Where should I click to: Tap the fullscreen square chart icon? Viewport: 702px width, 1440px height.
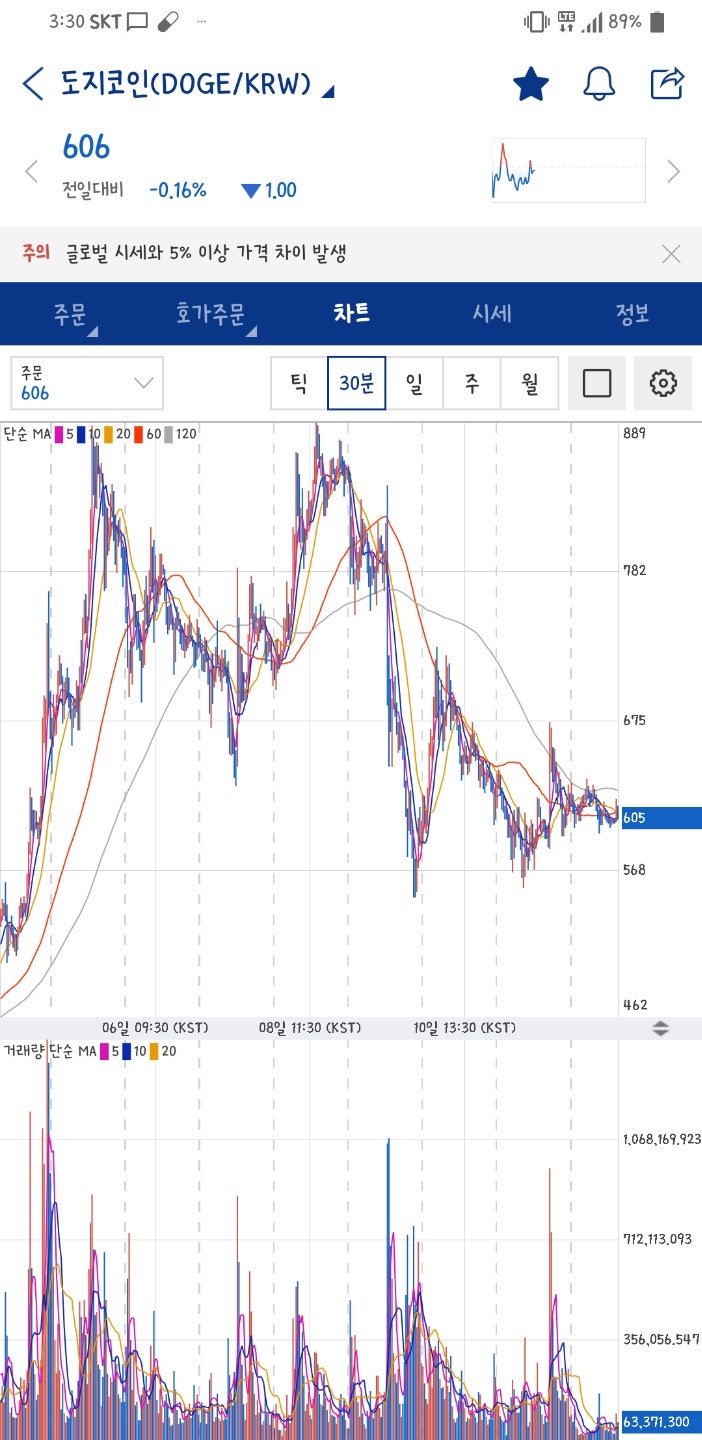[x=597, y=383]
